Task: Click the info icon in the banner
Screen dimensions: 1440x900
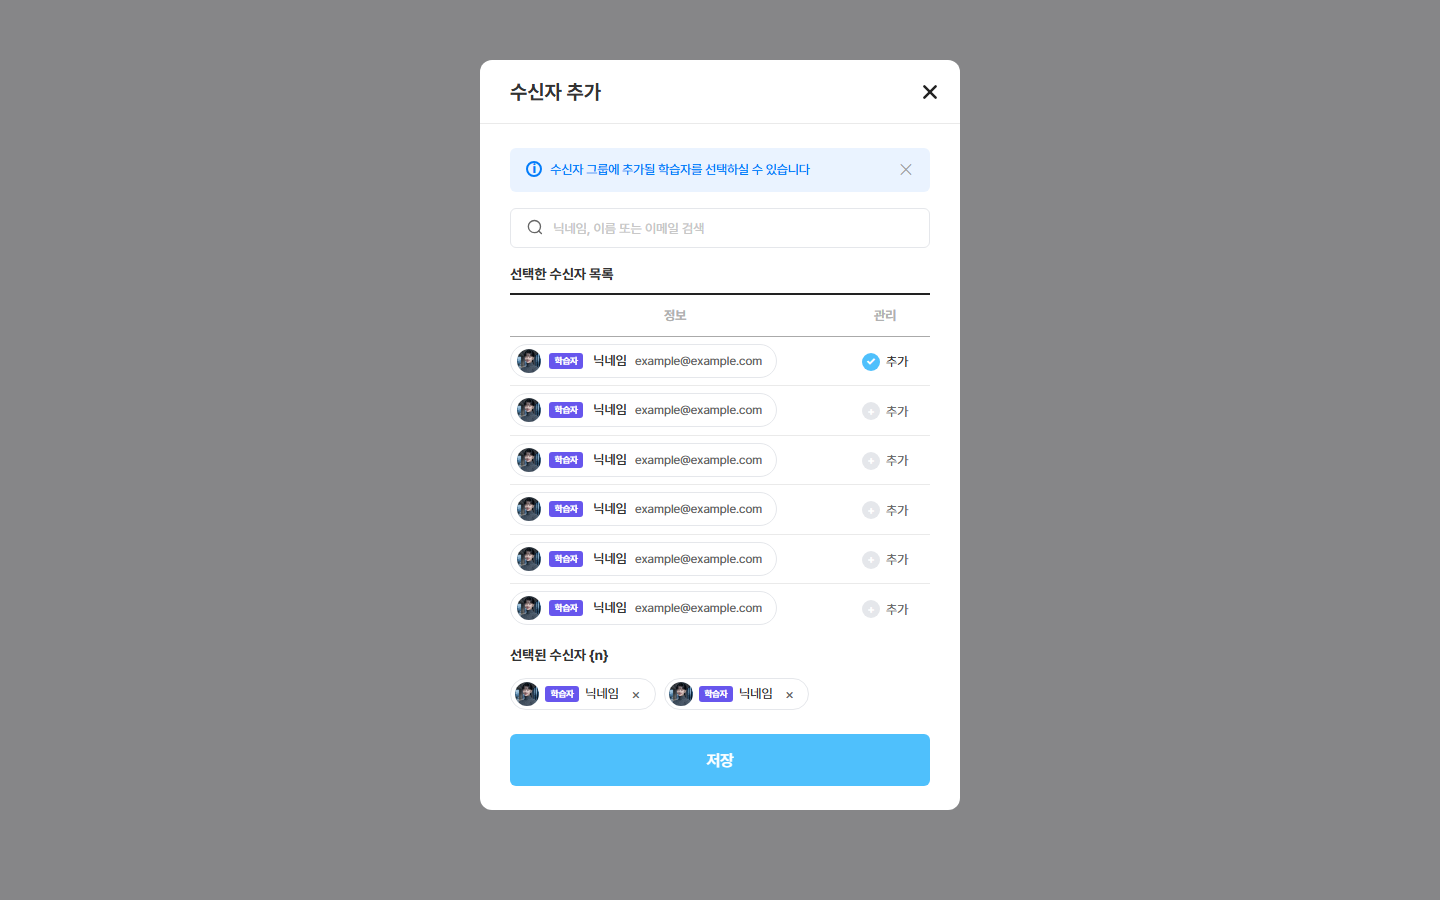Action: tap(534, 170)
